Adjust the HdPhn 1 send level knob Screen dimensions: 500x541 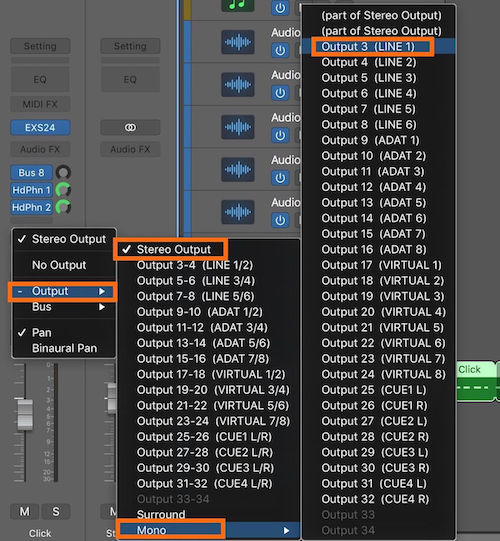tap(63, 190)
